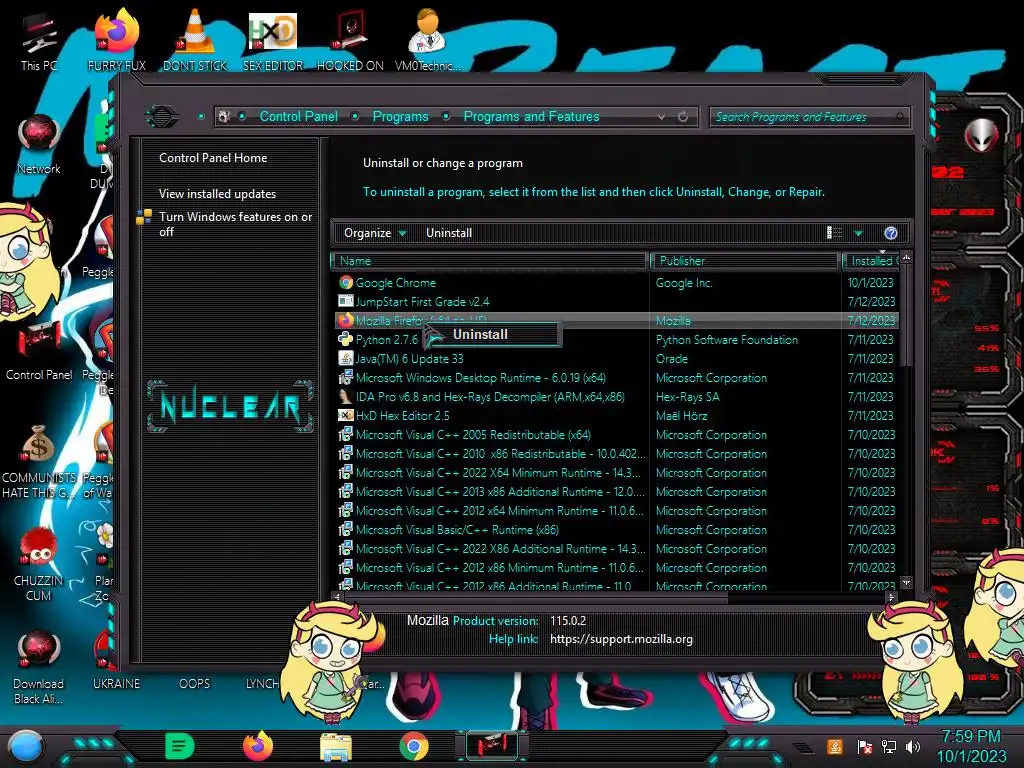
Task: Click the vertical scrollbar of program list
Action: coord(906,316)
